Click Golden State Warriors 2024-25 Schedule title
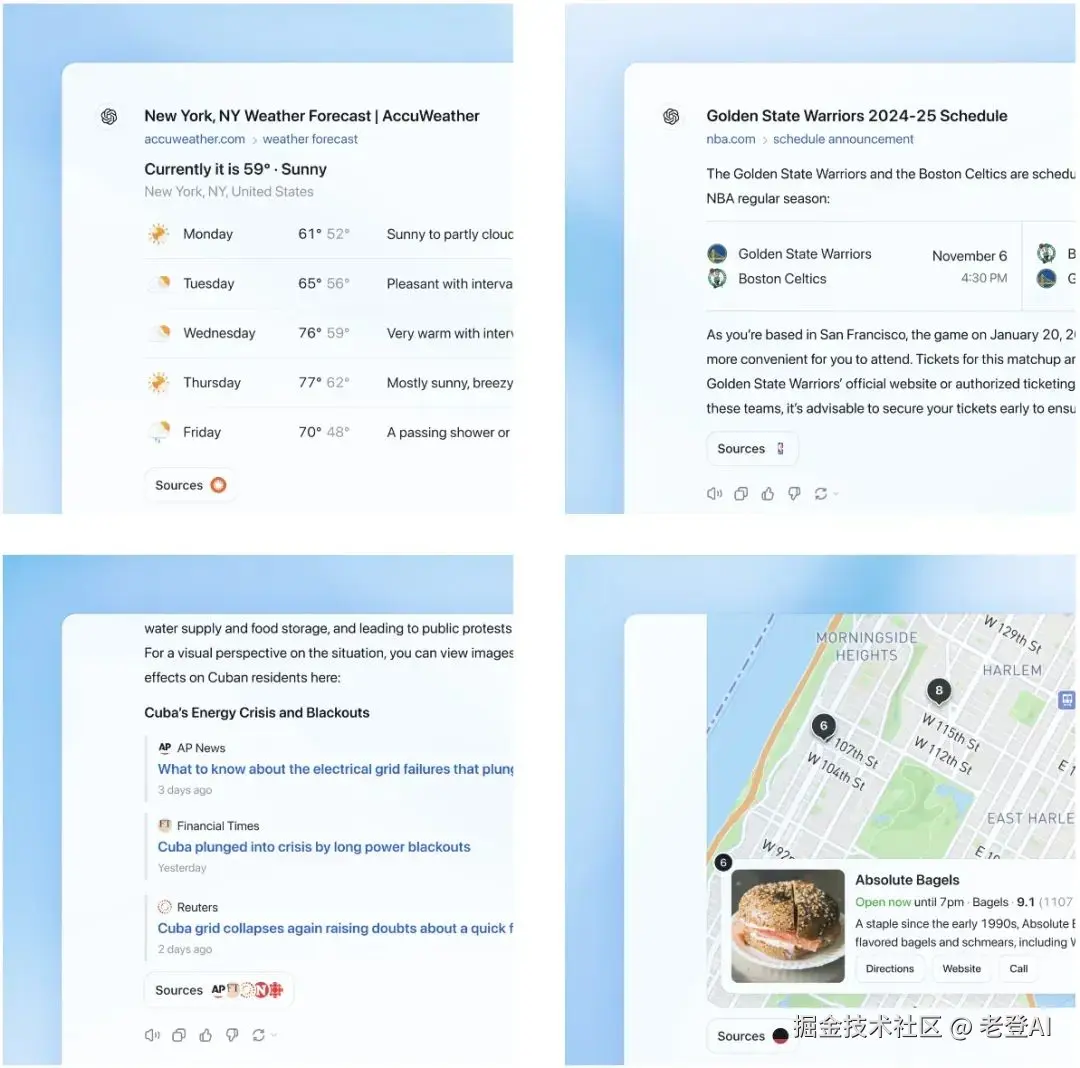 [857, 116]
